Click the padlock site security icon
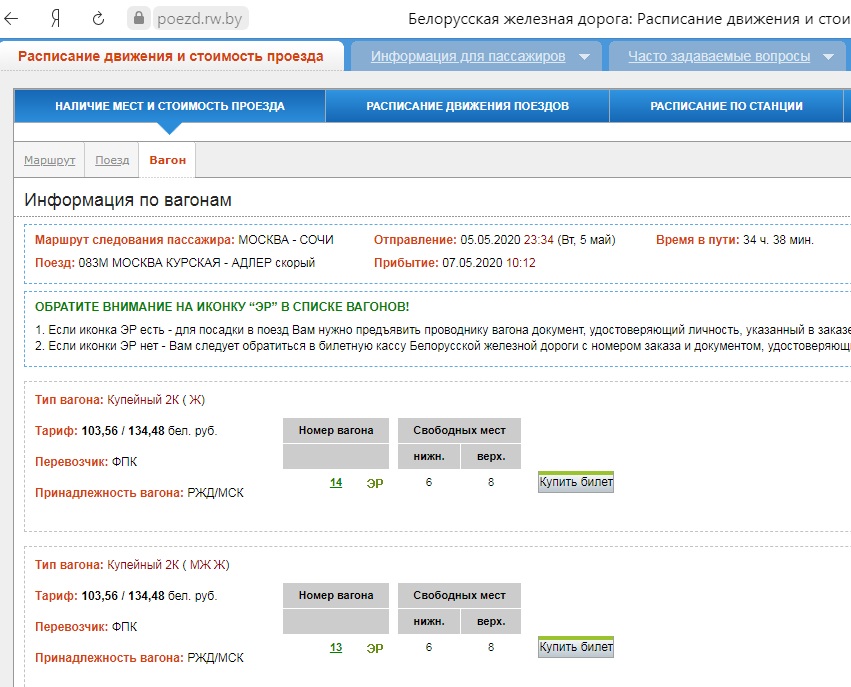This screenshot has height=687, width=851. click(x=138, y=19)
